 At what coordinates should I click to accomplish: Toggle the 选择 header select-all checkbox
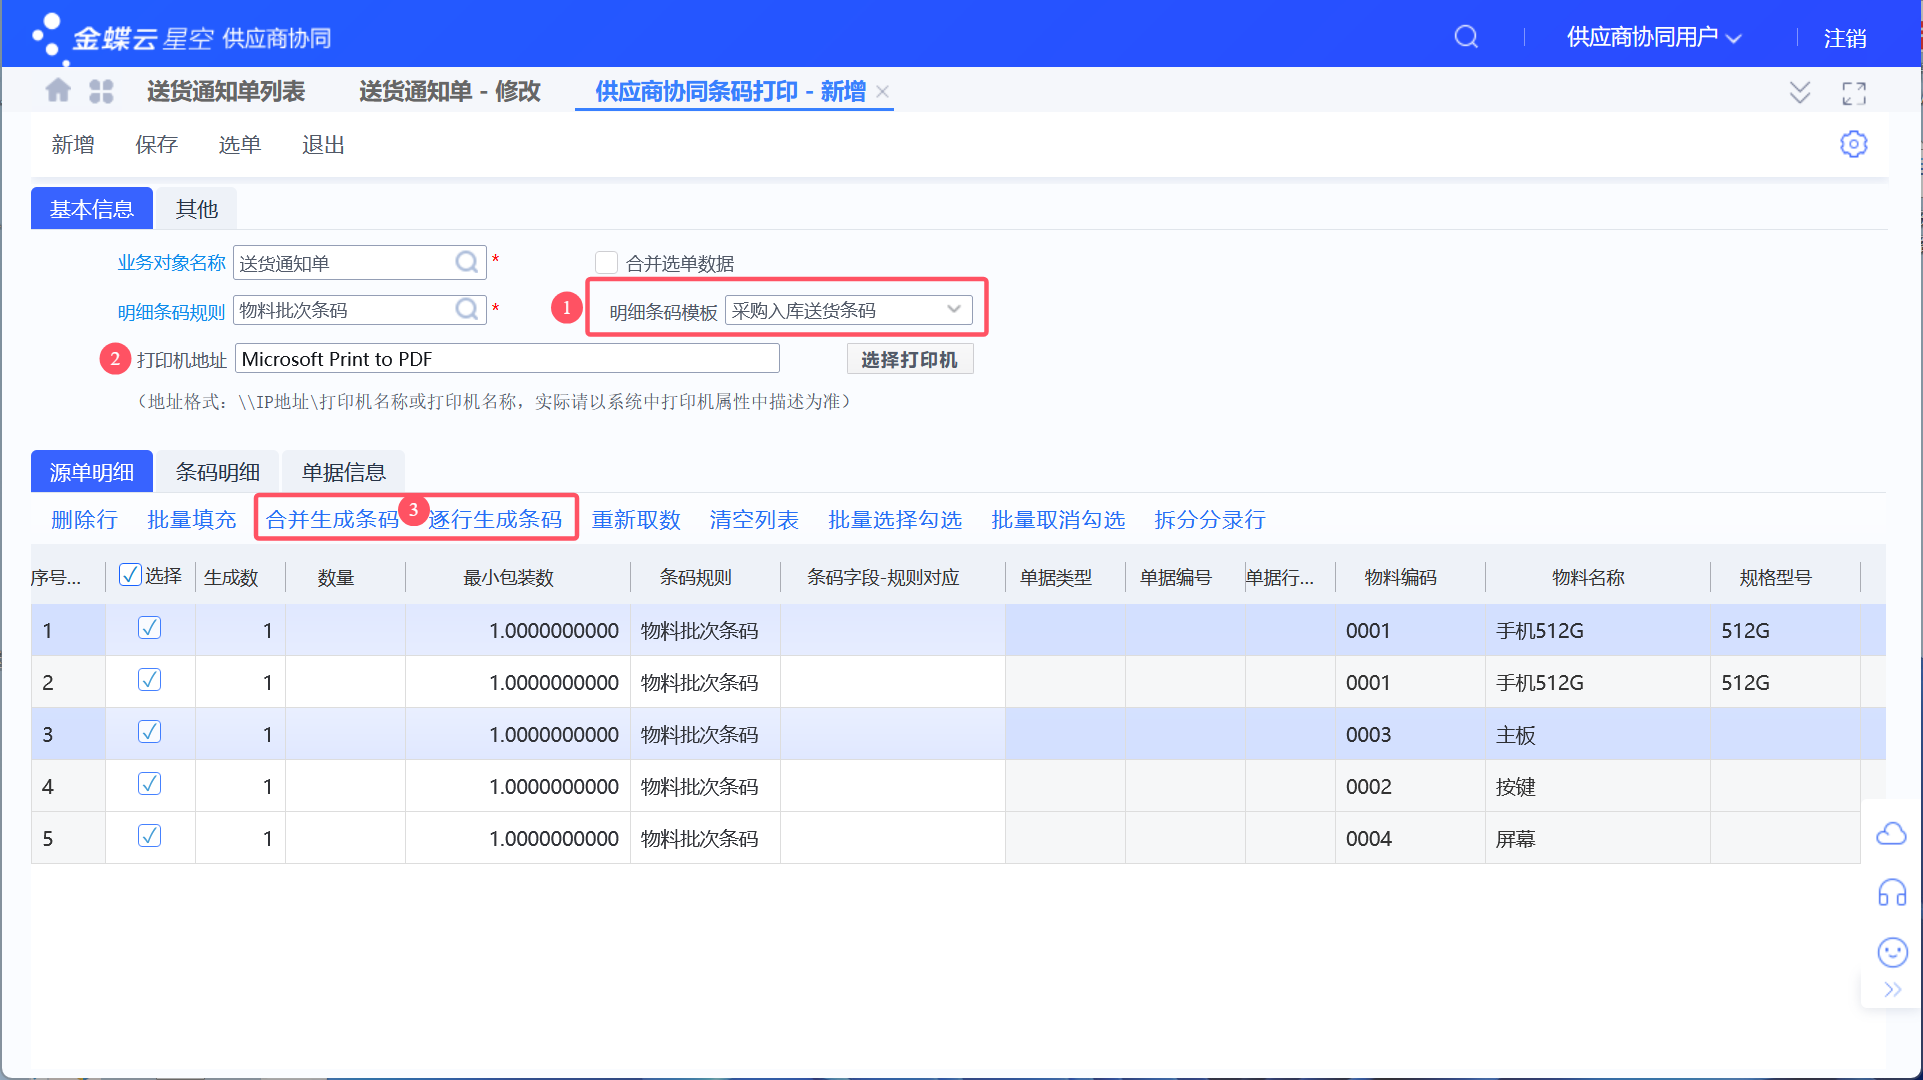point(130,575)
